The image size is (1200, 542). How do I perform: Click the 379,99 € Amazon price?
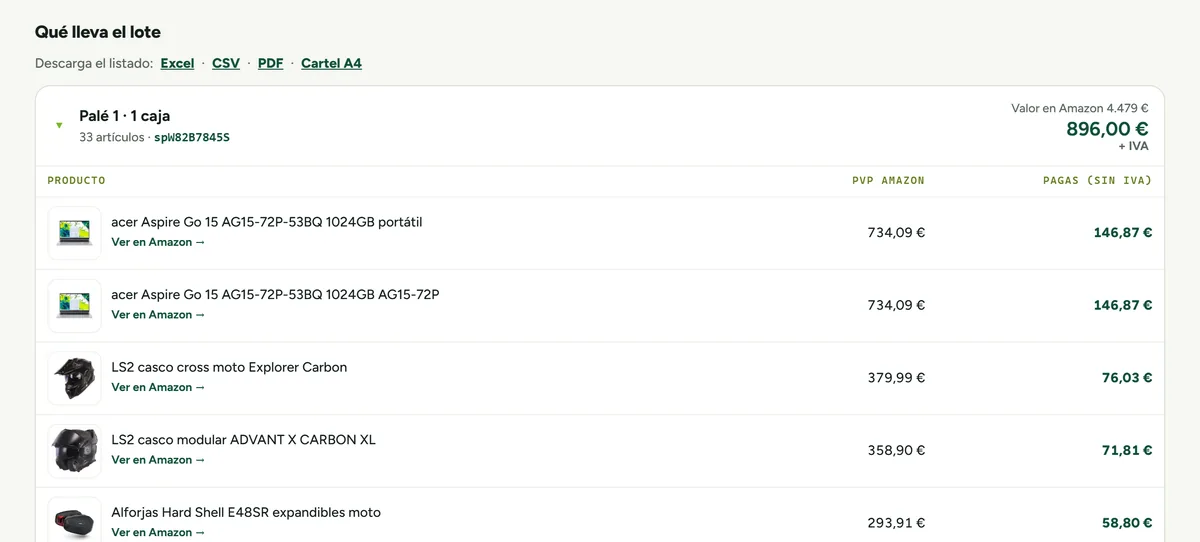click(896, 378)
